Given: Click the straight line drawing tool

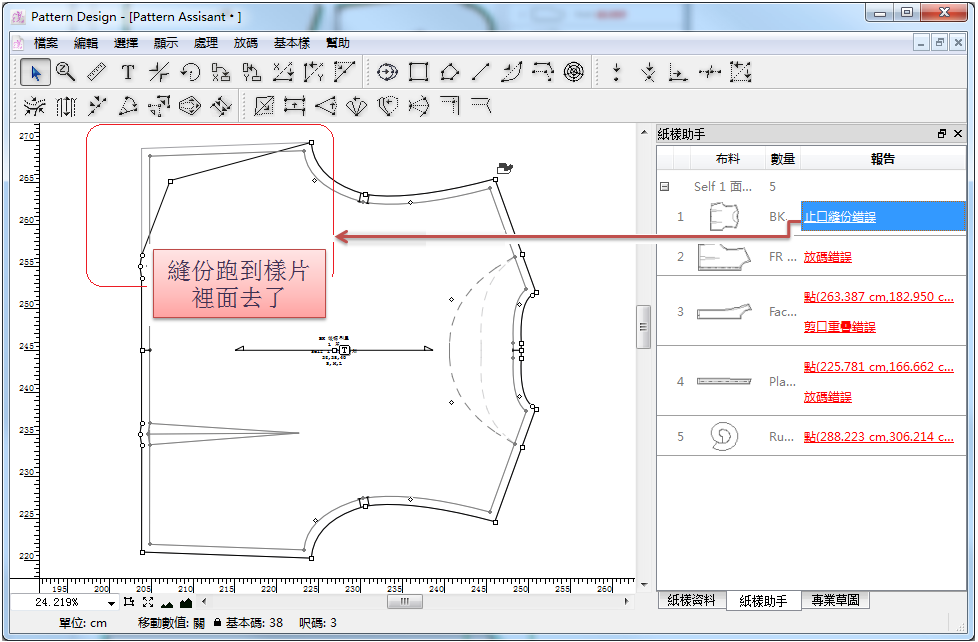Looking at the screenshot, I should point(481,72).
